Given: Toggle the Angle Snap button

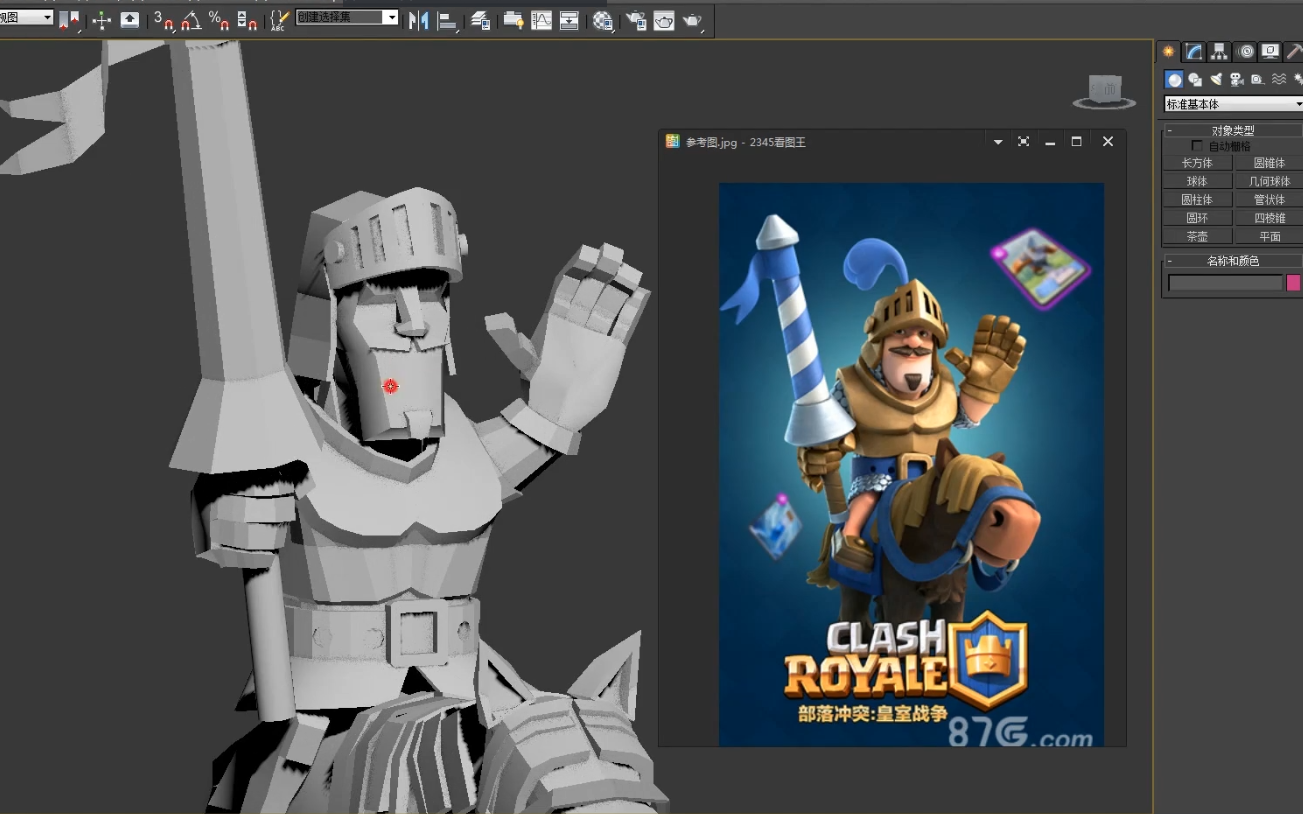Looking at the screenshot, I should tap(192, 20).
